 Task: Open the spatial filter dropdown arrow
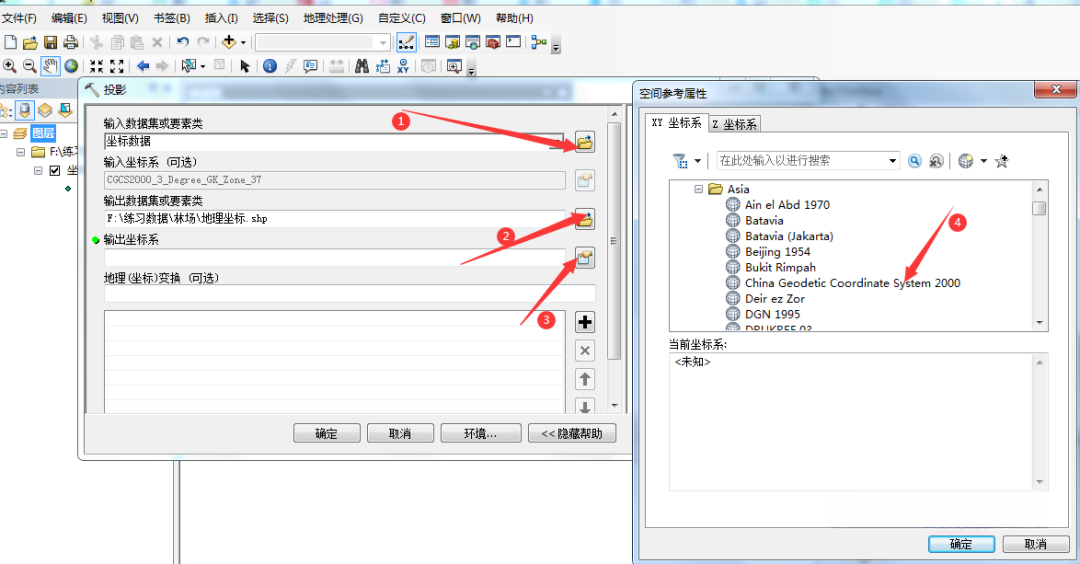click(x=698, y=161)
